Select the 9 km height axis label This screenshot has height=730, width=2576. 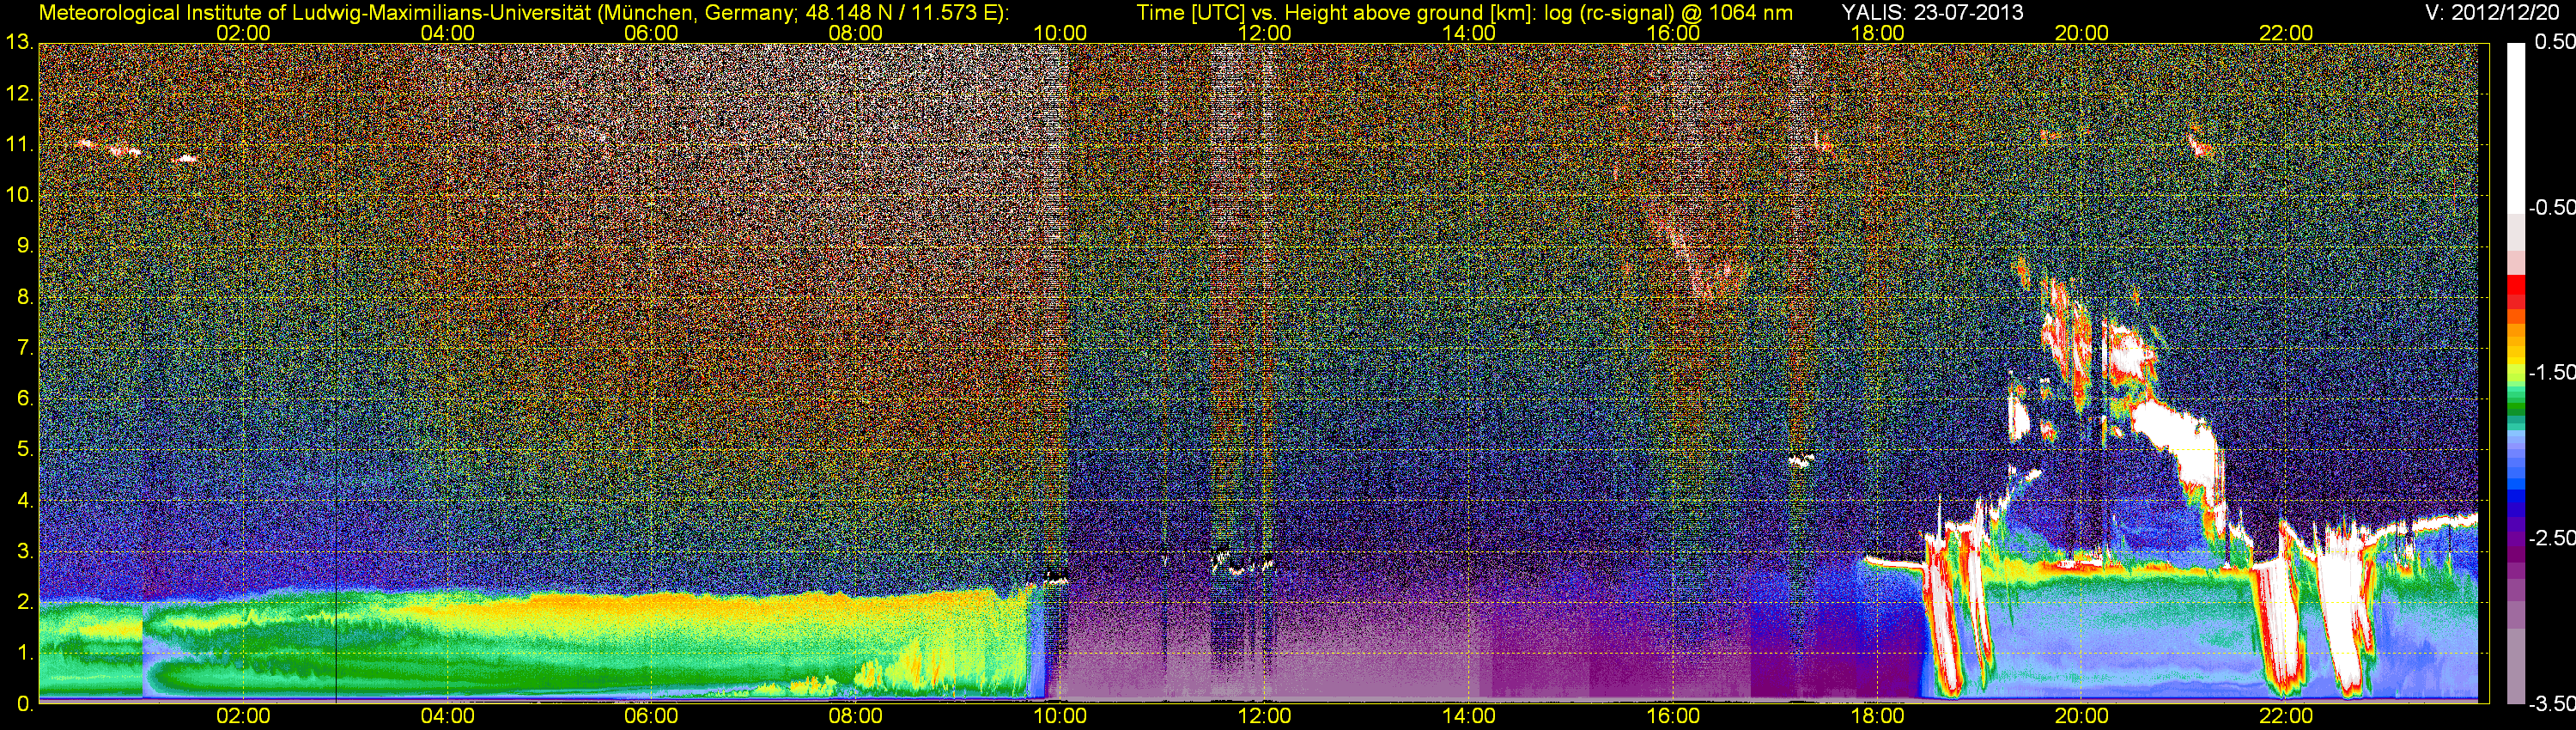pyautogui.click(x=24, y=247)
